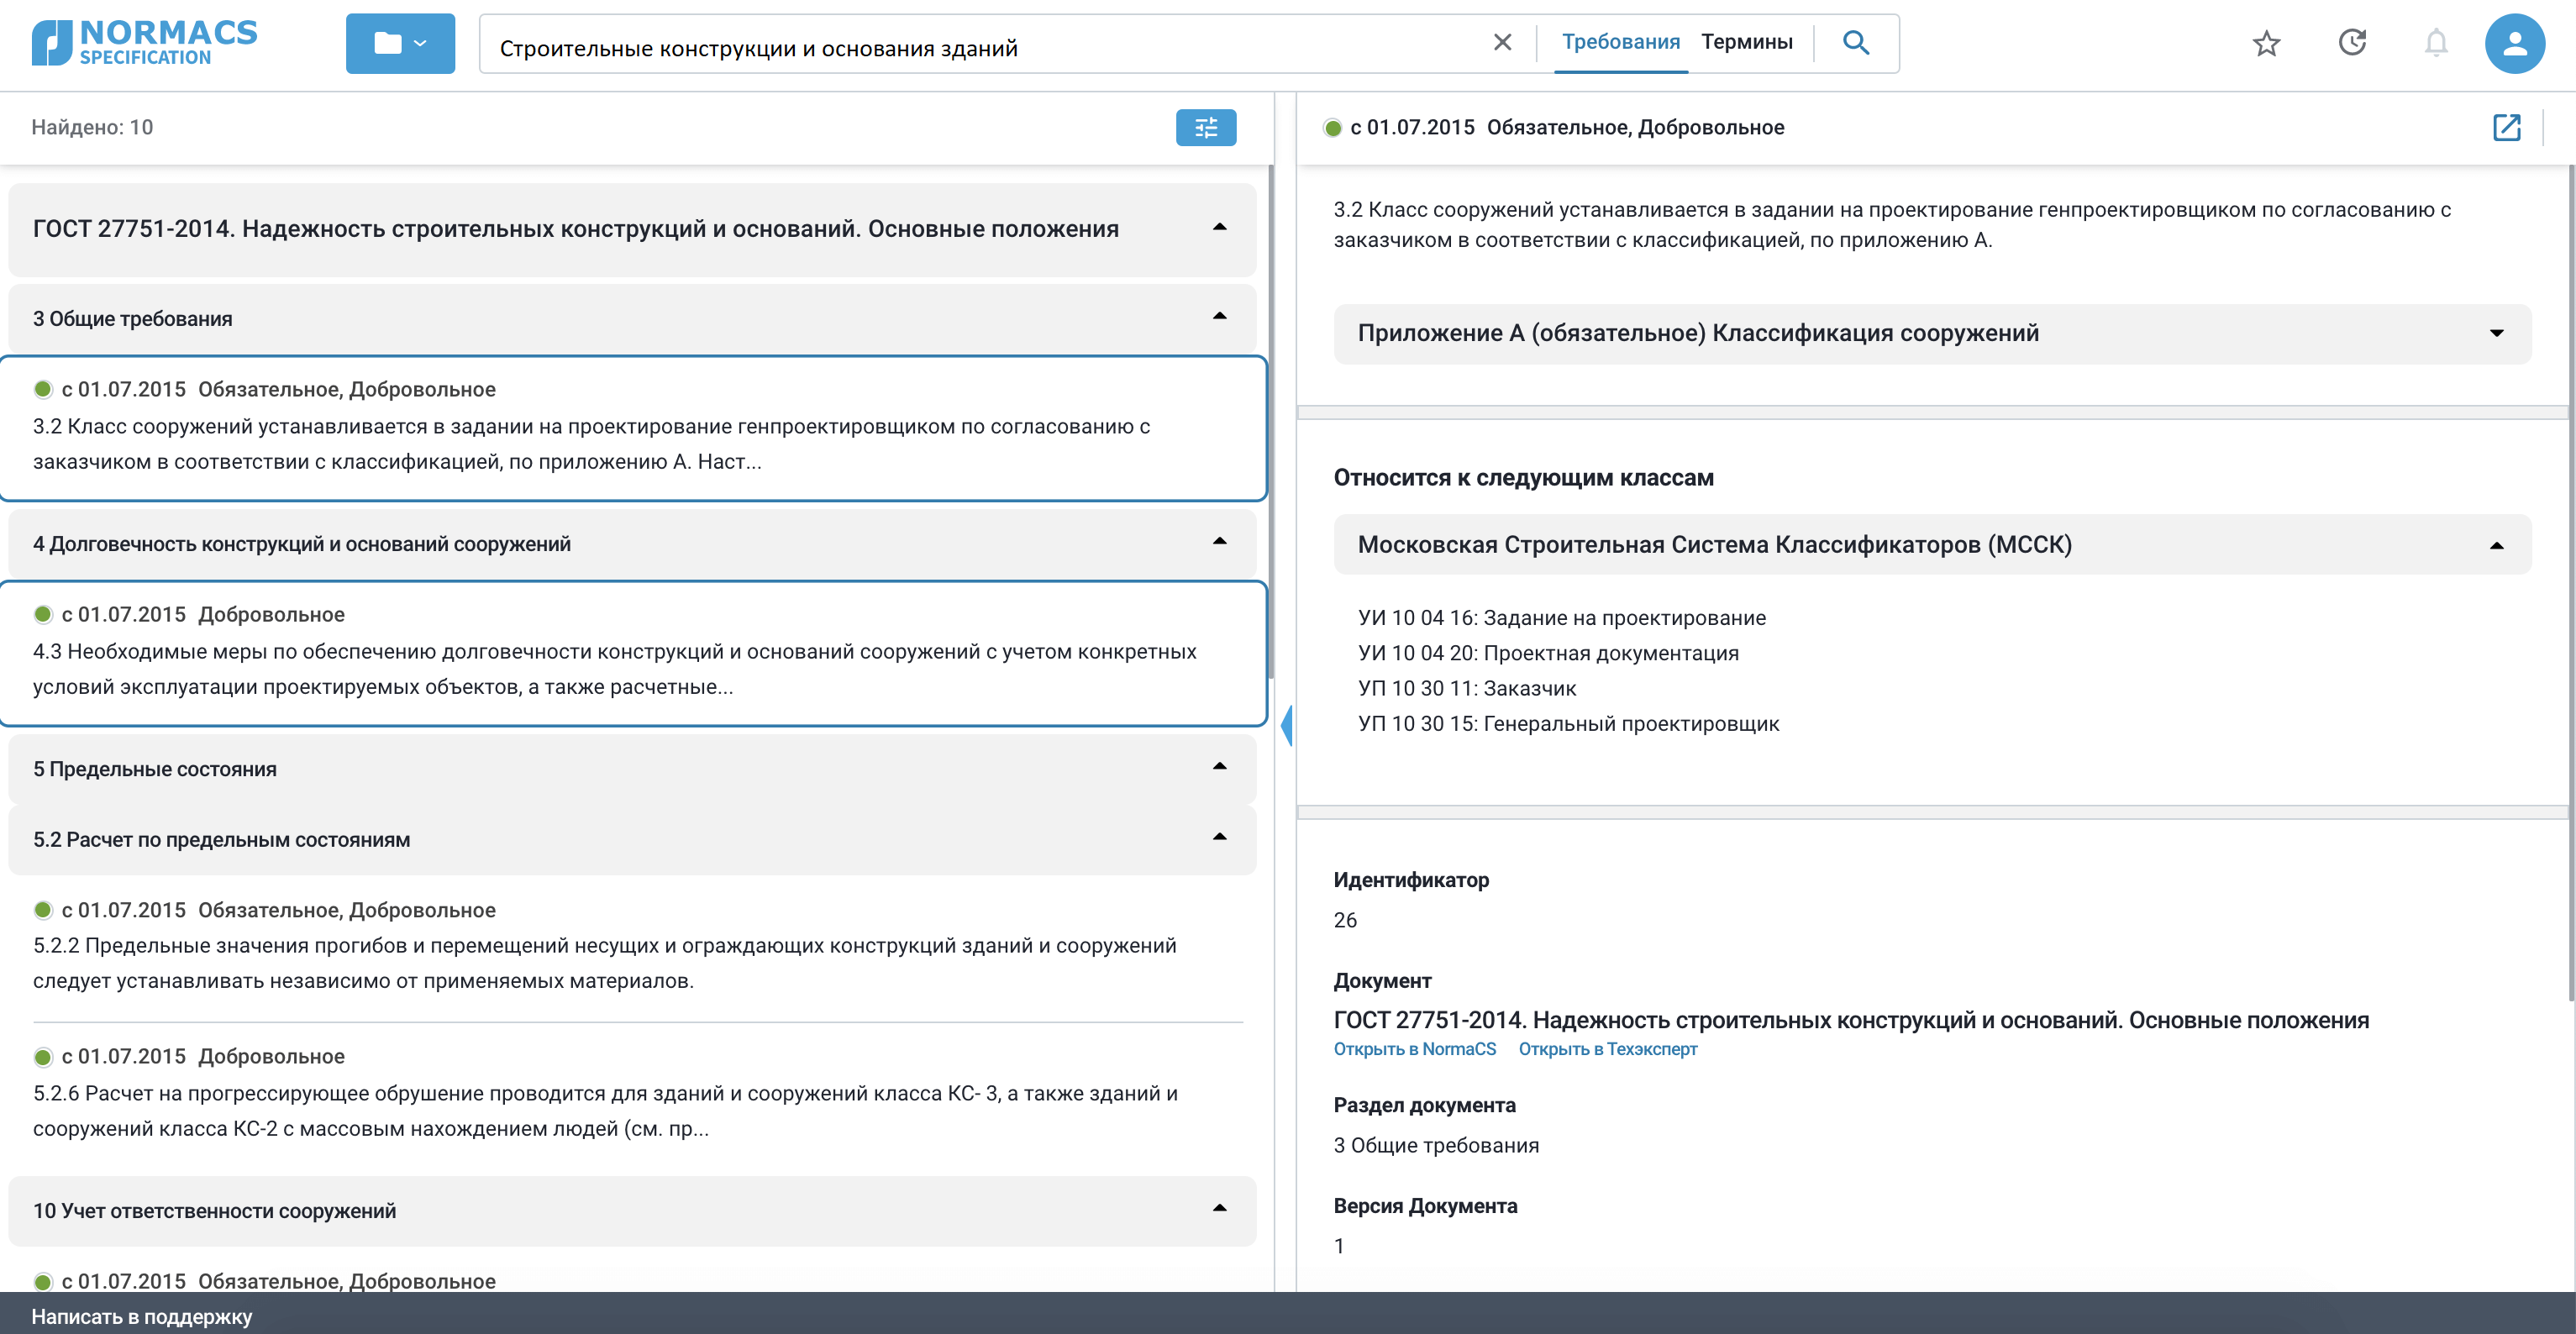This screenshot has width=2576, height=1334.
Task: Open requirement in new window icon
Action: click(2506, 127)
